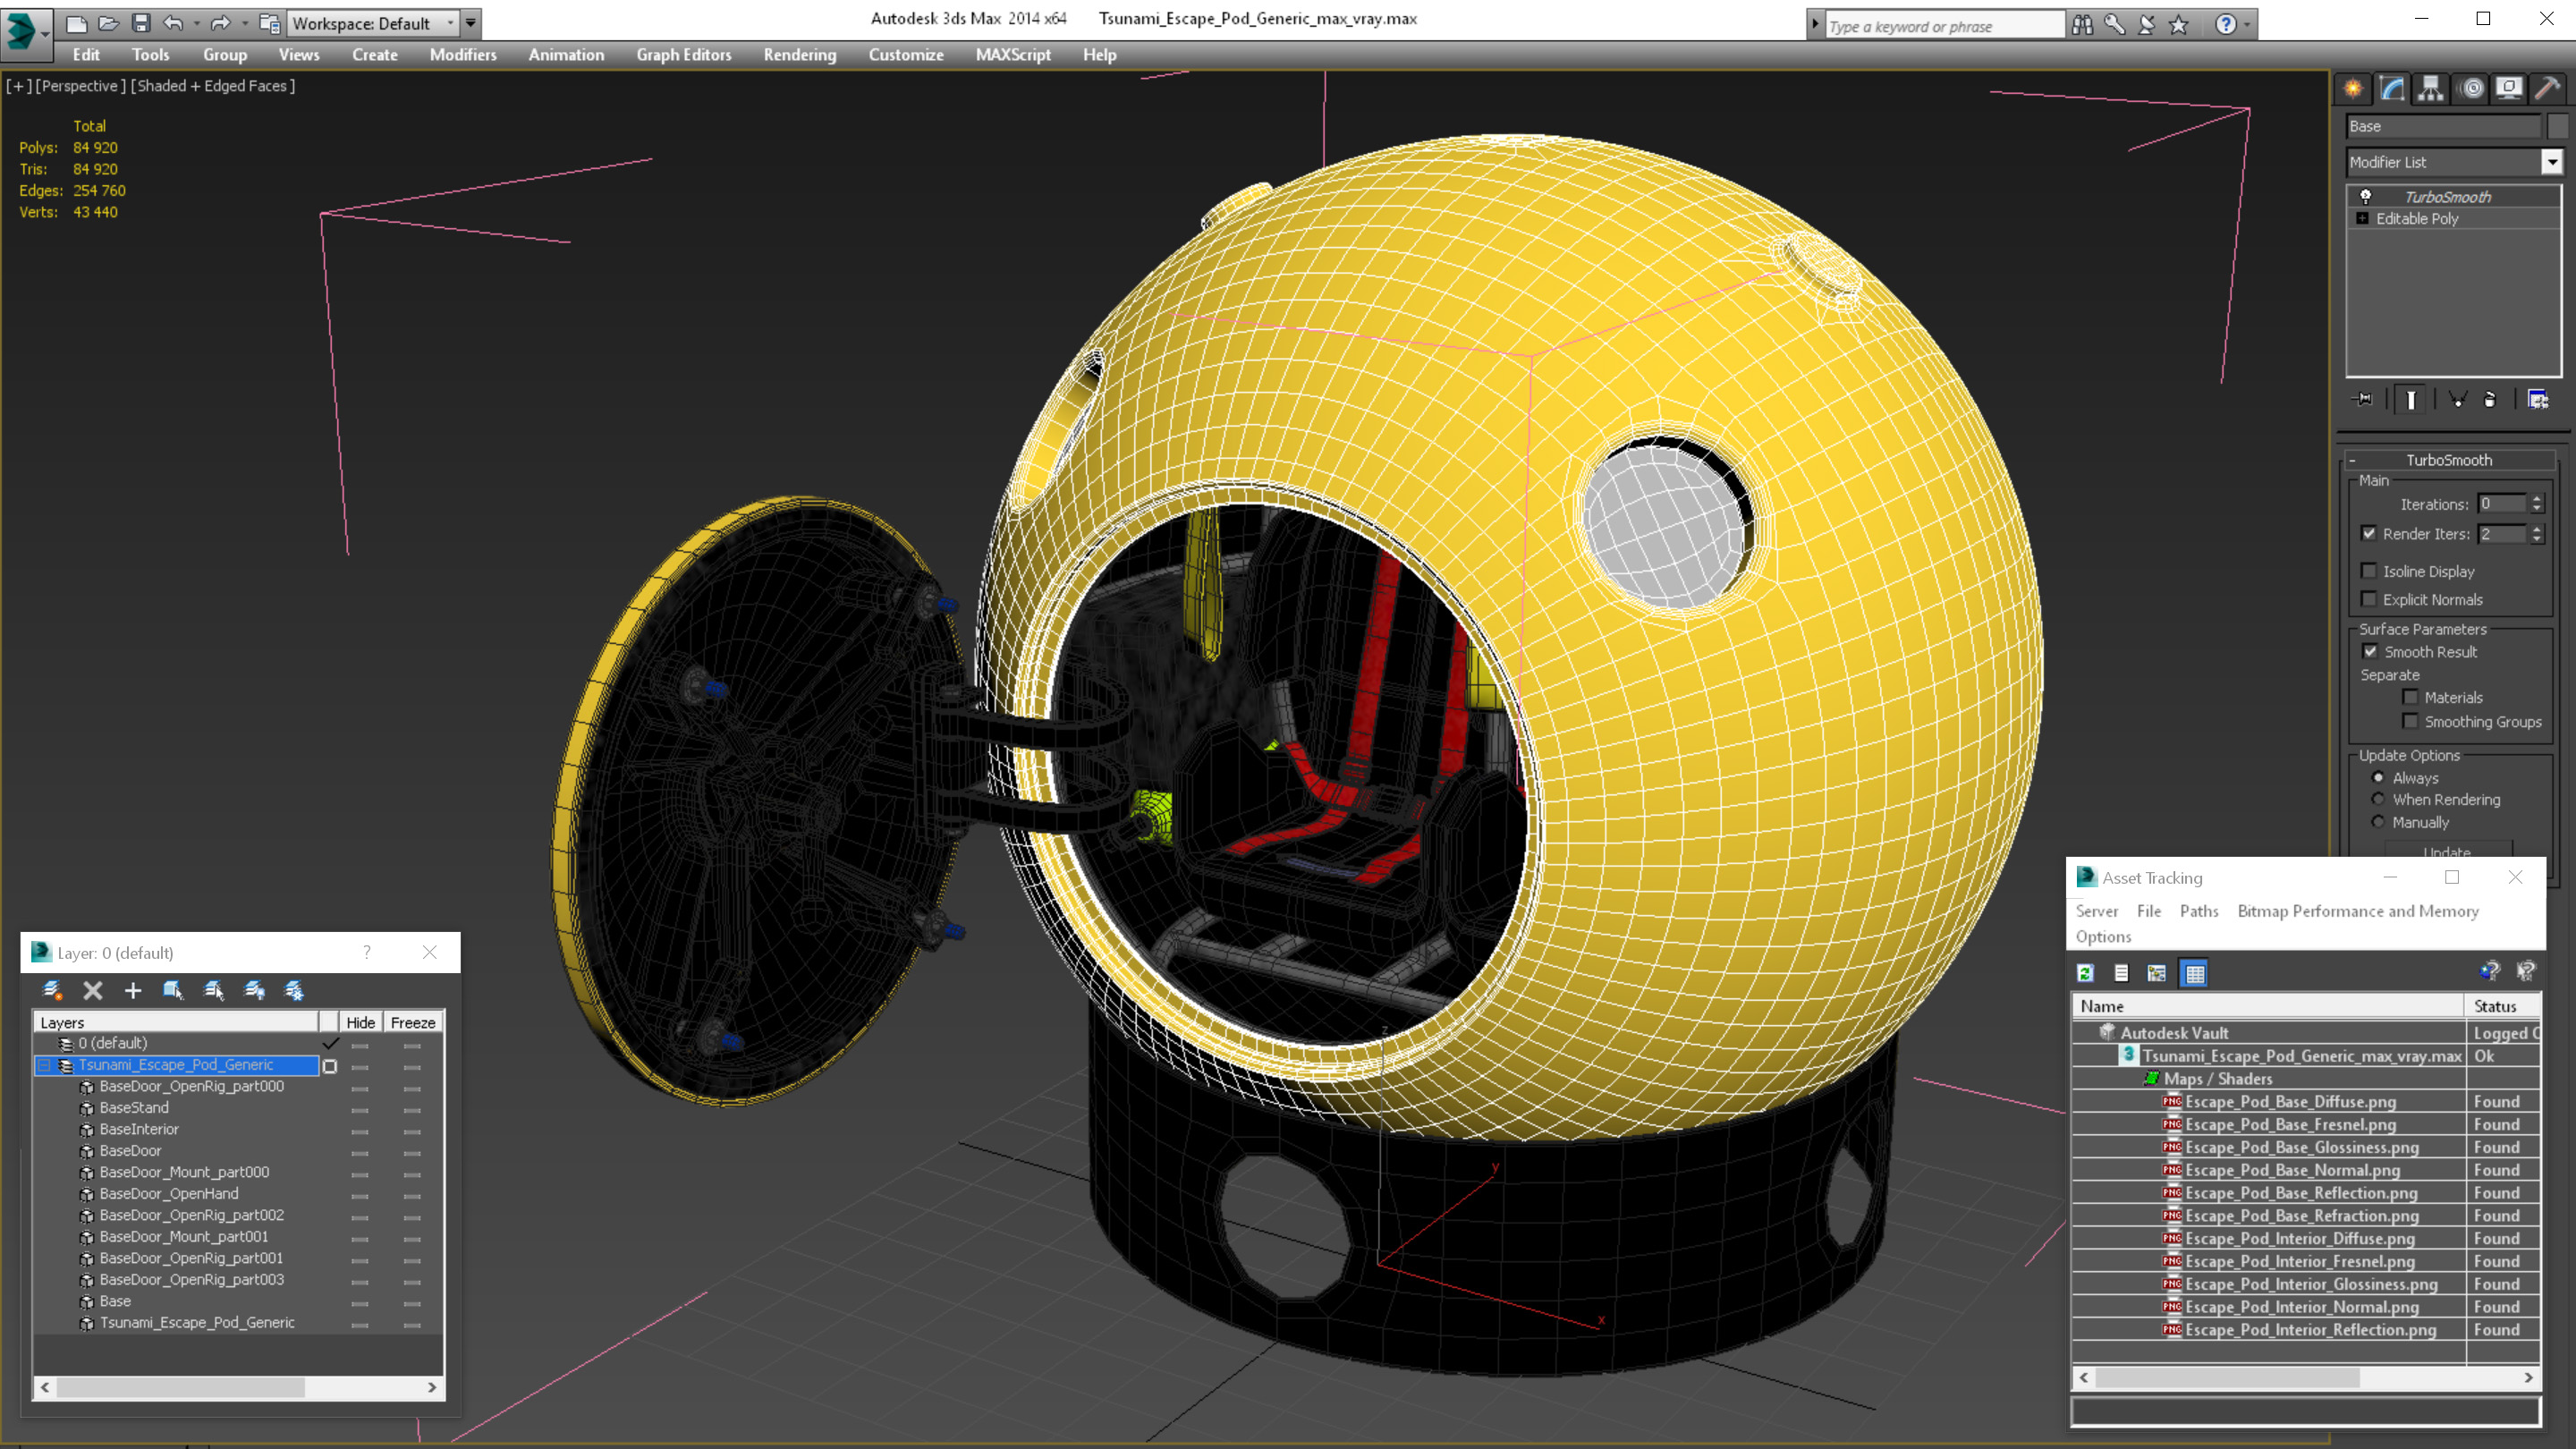Click the Pin Stack icon
Image resolution: width=2576 pixels, height=1449 pixels.
[x=2363, y=400]
